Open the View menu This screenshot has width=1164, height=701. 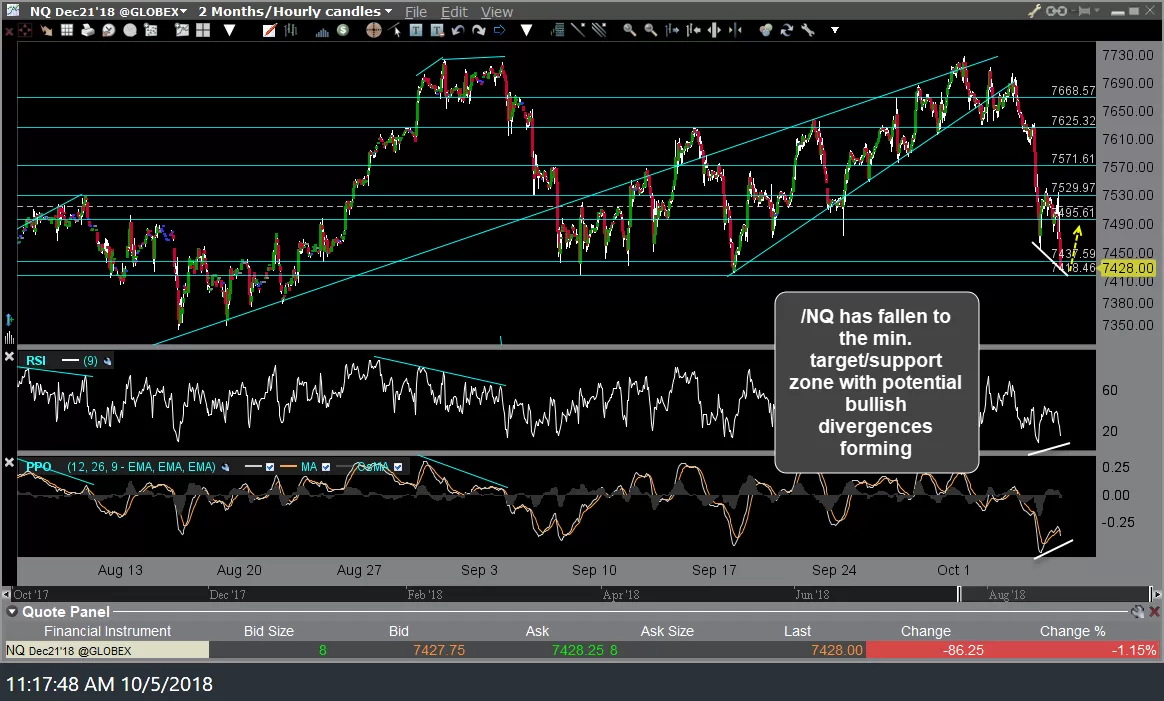[497, 12]
